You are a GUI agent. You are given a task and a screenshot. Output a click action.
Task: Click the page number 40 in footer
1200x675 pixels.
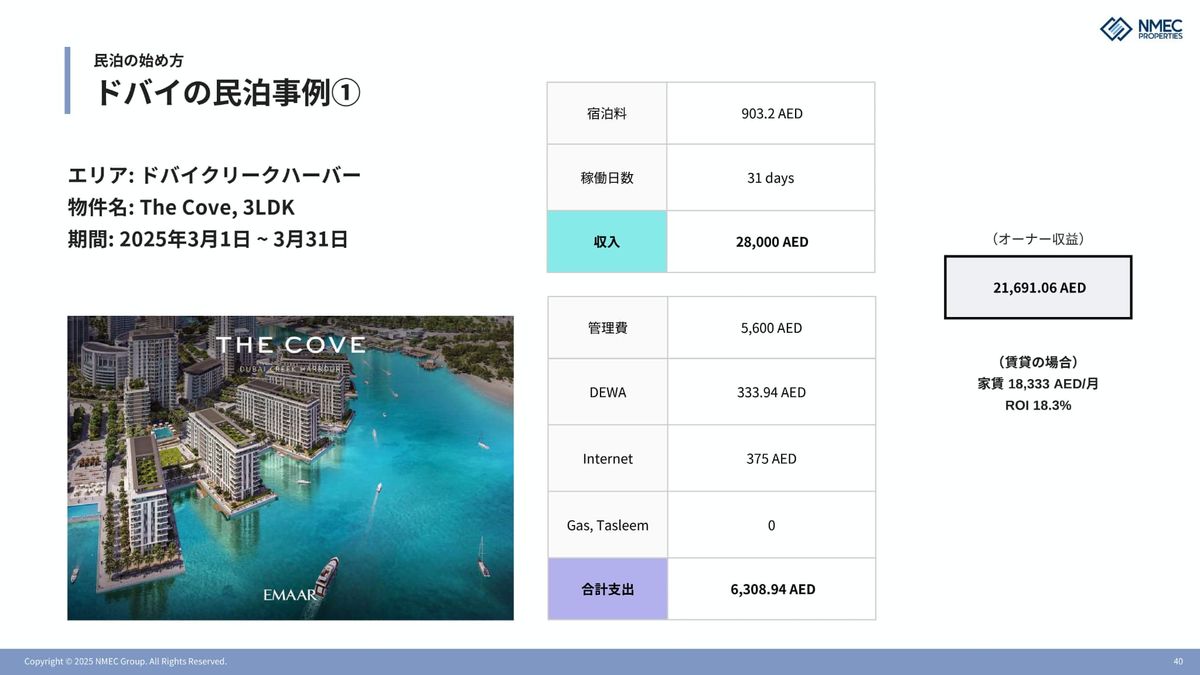tap(1177, 661)
